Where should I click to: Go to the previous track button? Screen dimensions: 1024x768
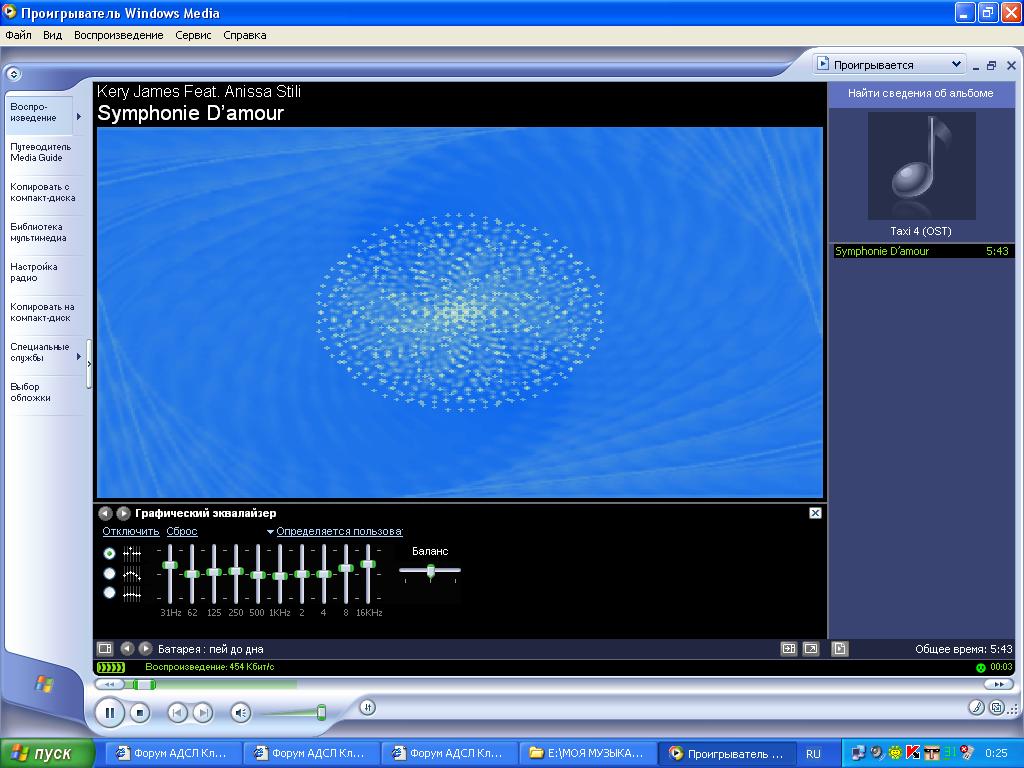tap(177, 713)
